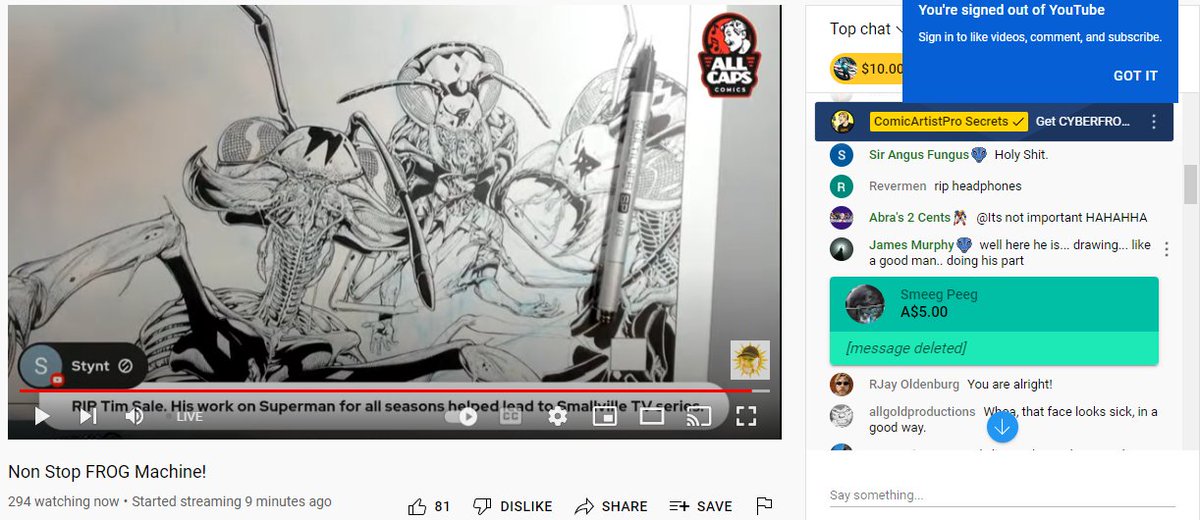This screenshot has height=520, width=1200.
Task: Click allgoldproductions avatar
Action: pos(842,415)
